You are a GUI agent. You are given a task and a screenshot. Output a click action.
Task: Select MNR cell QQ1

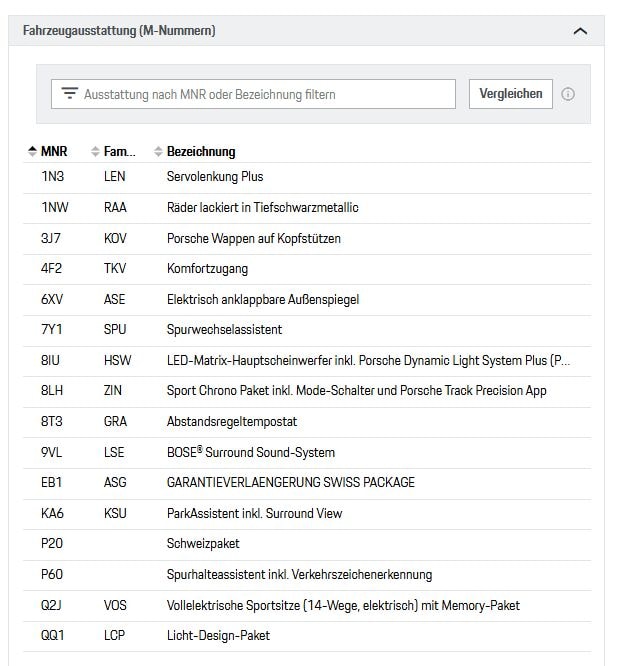[x=53, y=635]
